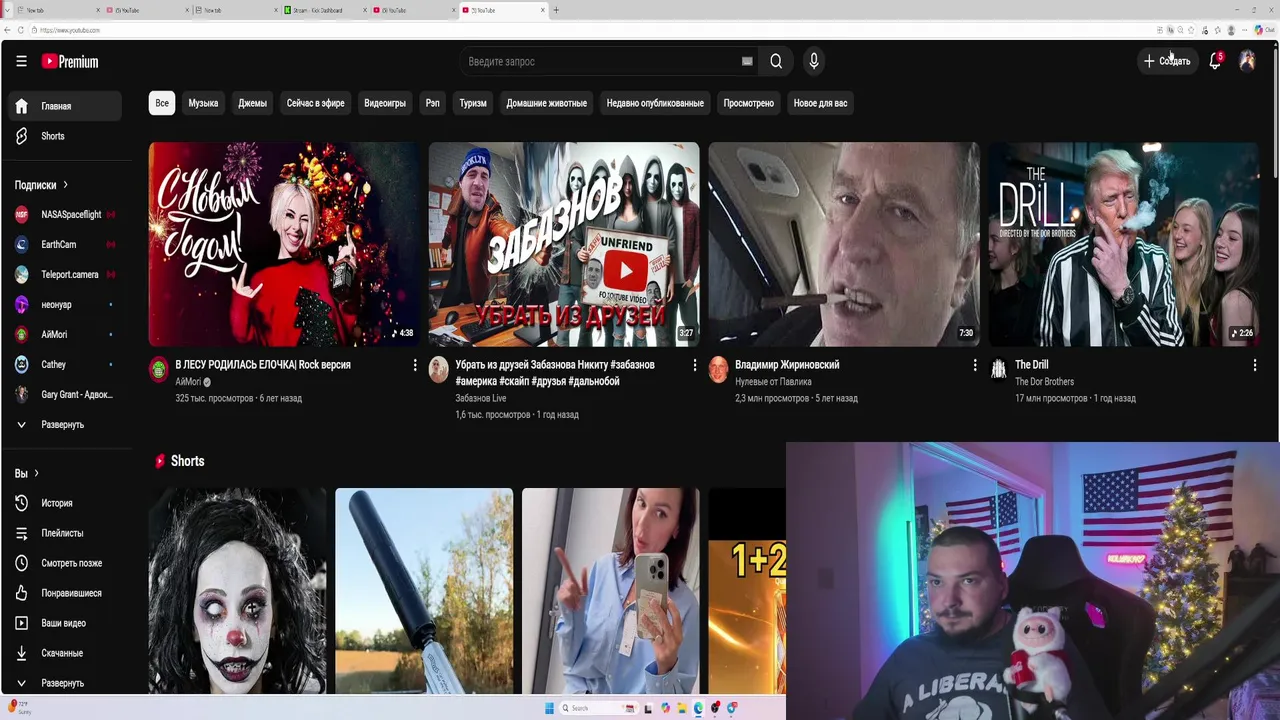Open the NASASpaceflight subscription
The width and height of the screenshot is (1280, 720).
(65, 214)
